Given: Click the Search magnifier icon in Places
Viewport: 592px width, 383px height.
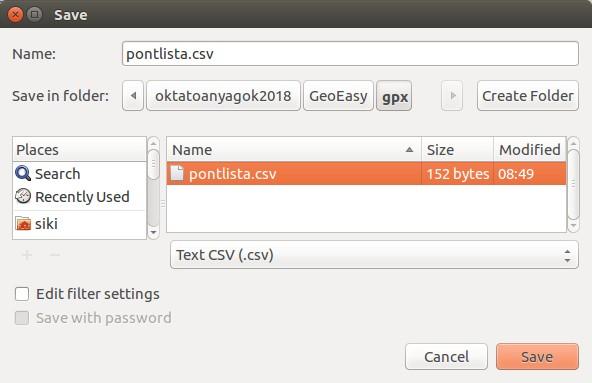Looking at the screenshot, I should pos(23,173).
